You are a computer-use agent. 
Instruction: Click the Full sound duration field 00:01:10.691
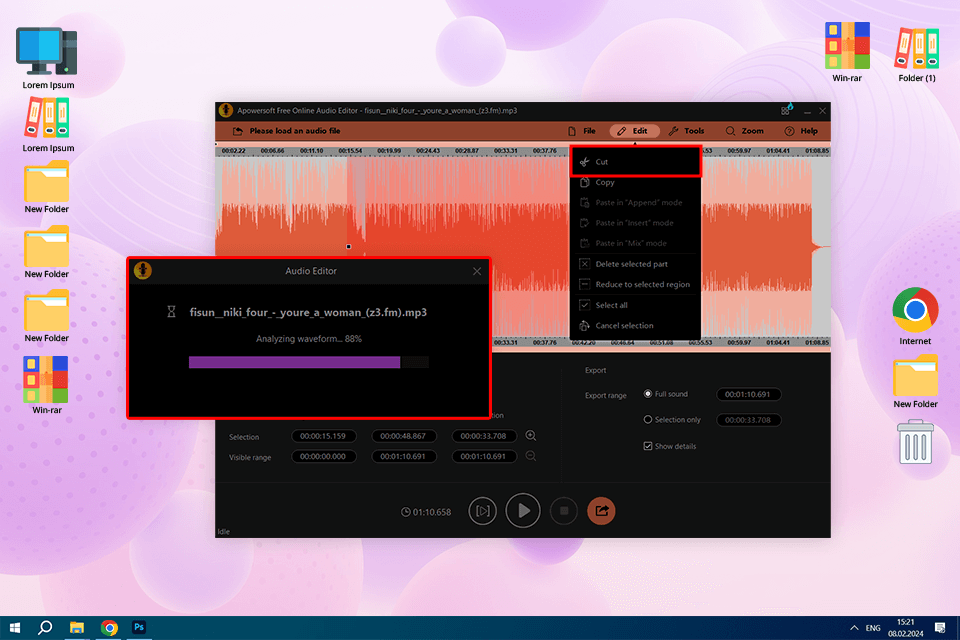point(748,394)
